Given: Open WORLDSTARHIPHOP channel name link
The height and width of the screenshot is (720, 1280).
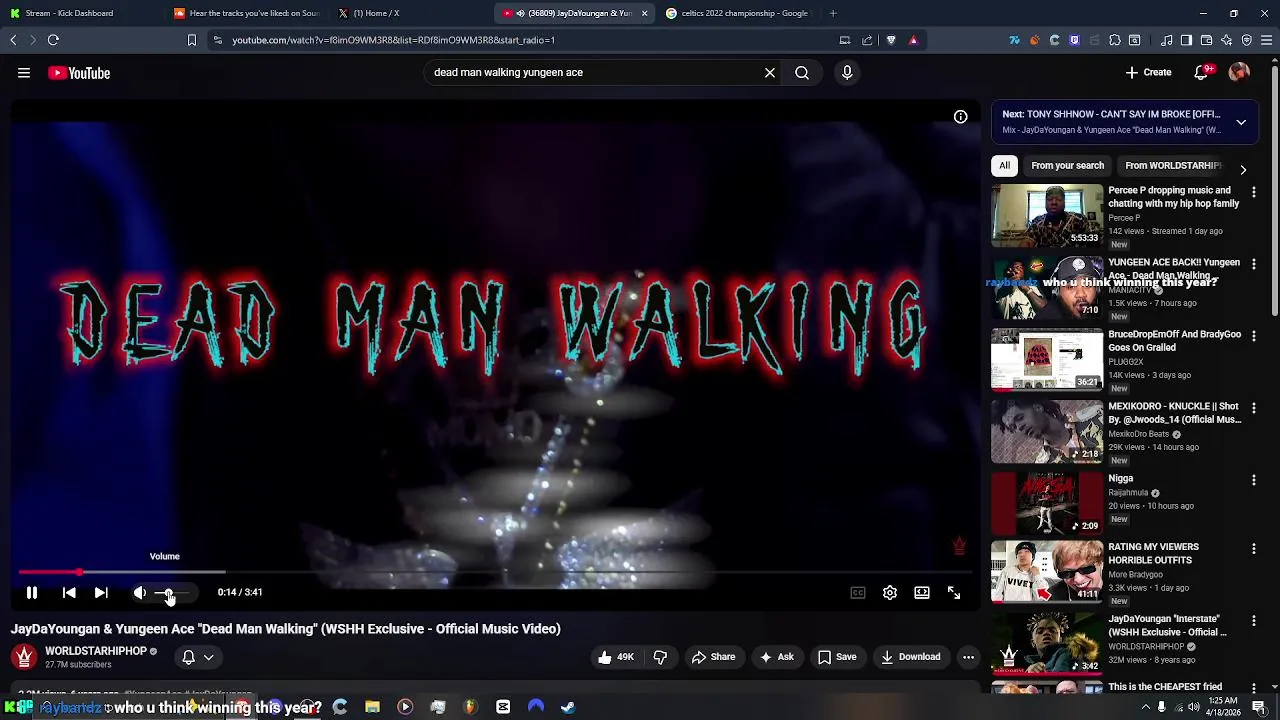Looking at the screenshot, I should 96,651.
